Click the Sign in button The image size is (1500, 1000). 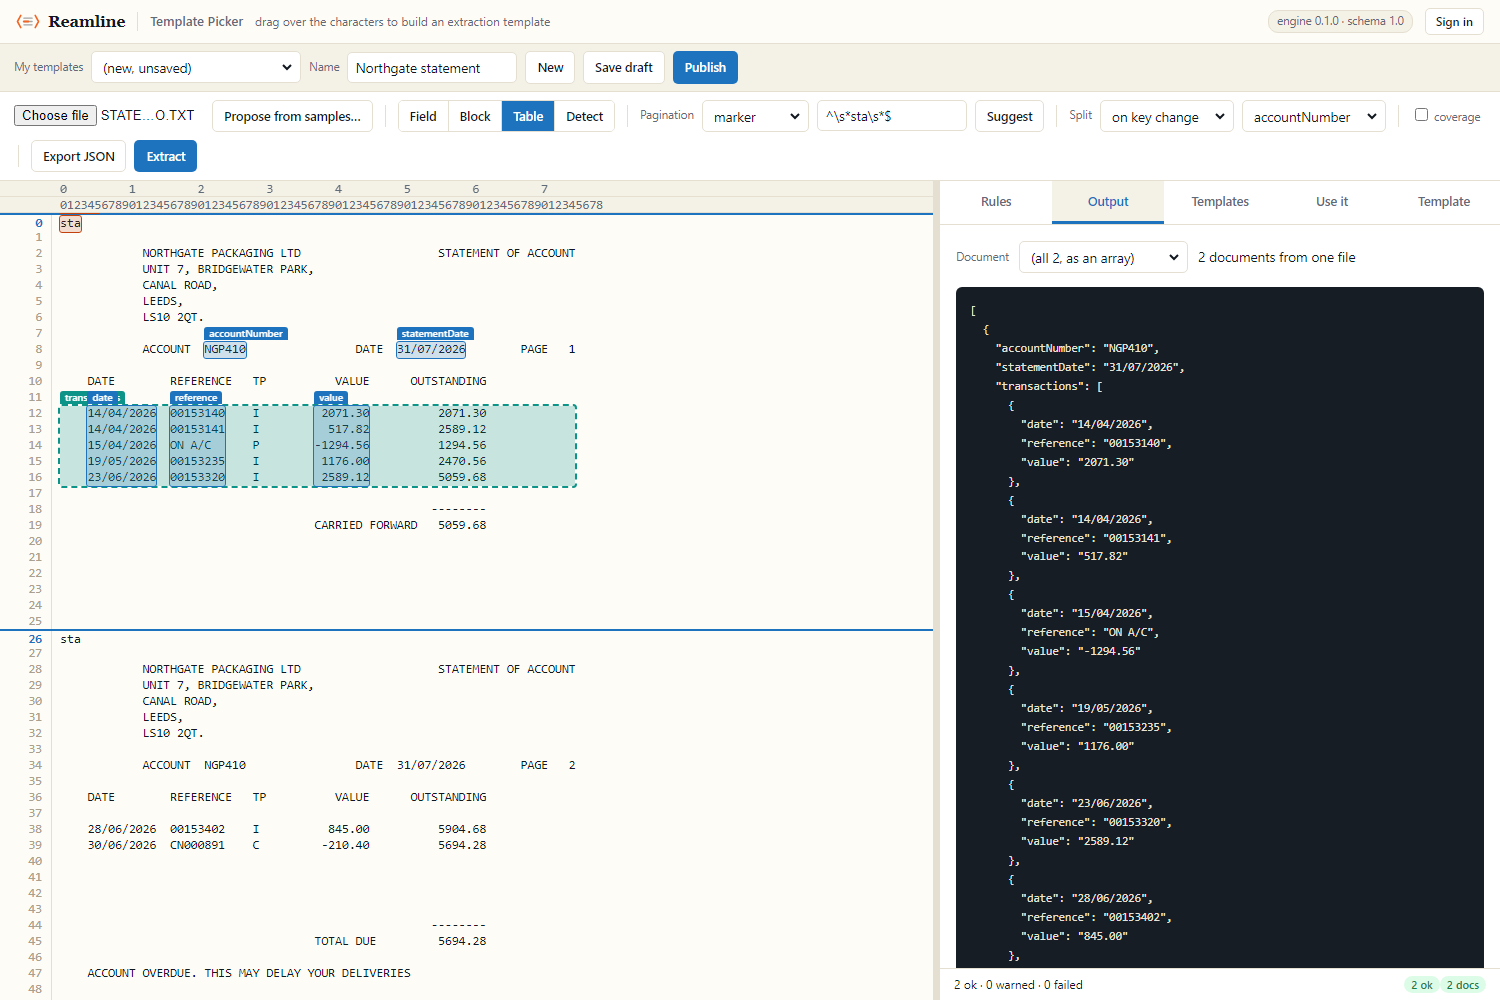tap(1454, 21)
